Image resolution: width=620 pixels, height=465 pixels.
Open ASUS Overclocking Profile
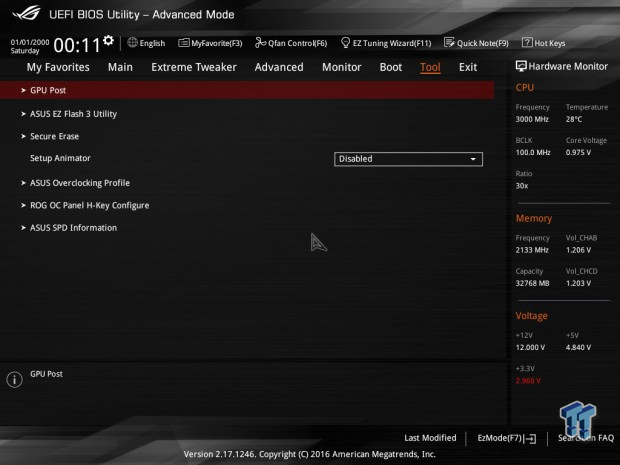[80, 183]
